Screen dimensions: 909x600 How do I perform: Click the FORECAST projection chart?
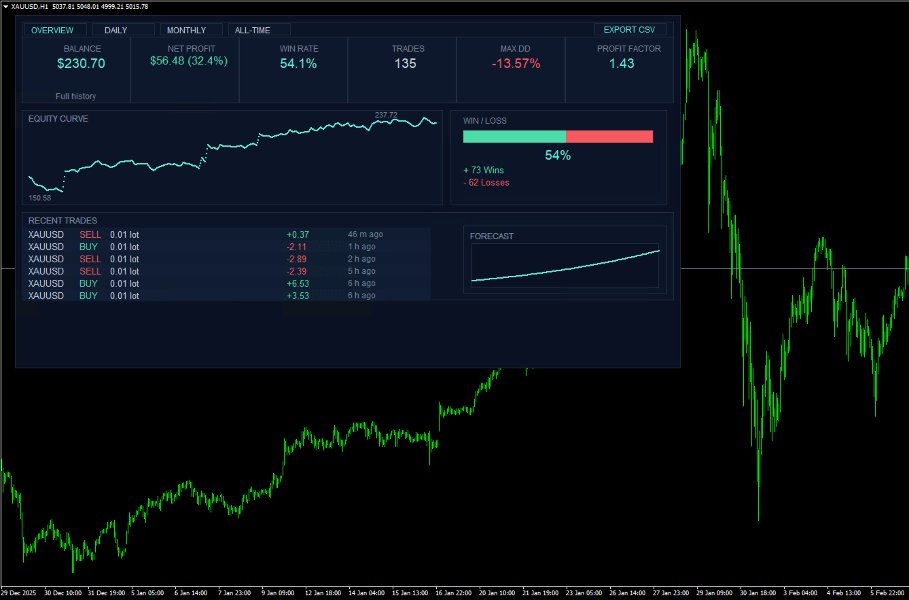[565, 263]
